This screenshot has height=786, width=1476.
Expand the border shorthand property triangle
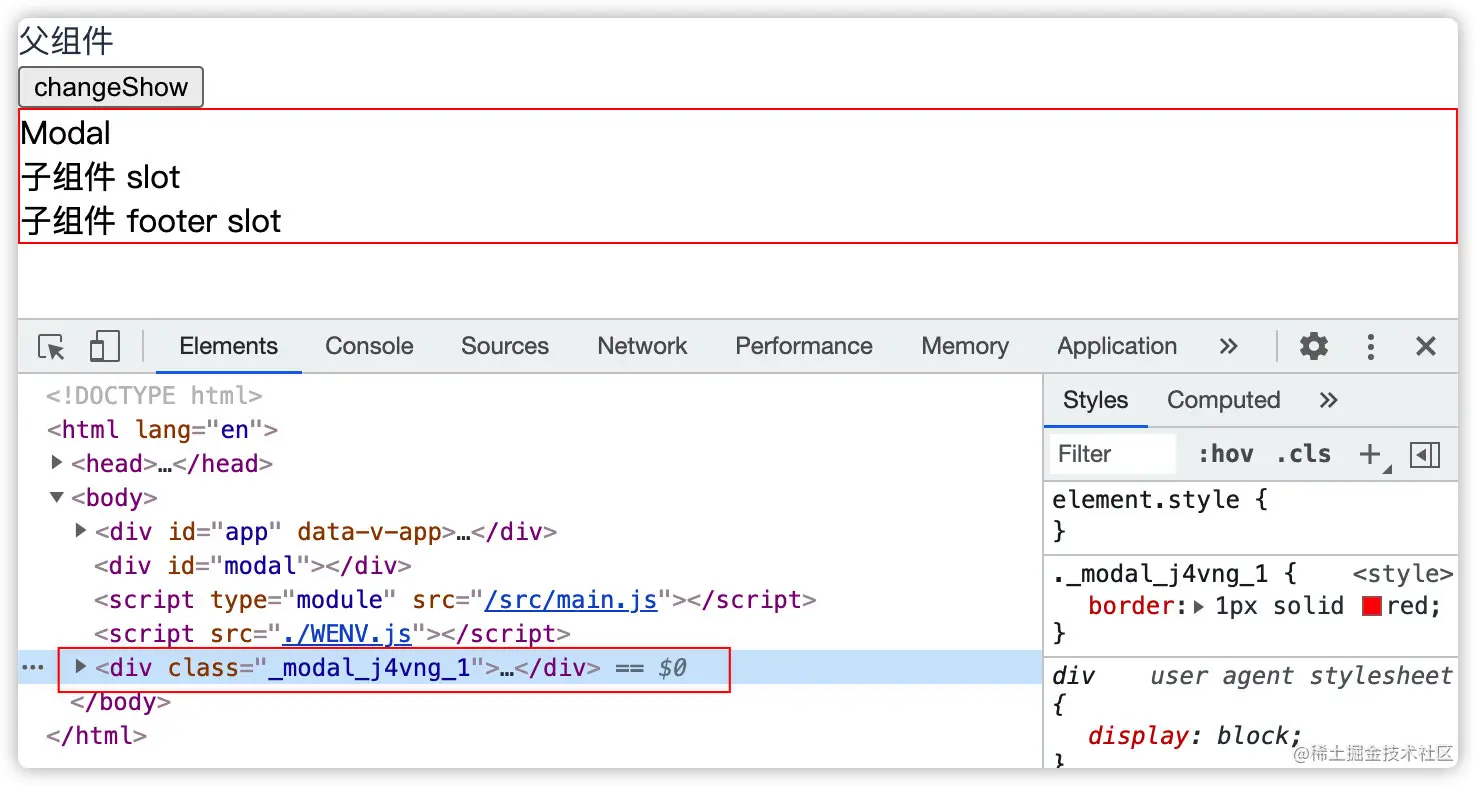click(x=1199, y=606)
